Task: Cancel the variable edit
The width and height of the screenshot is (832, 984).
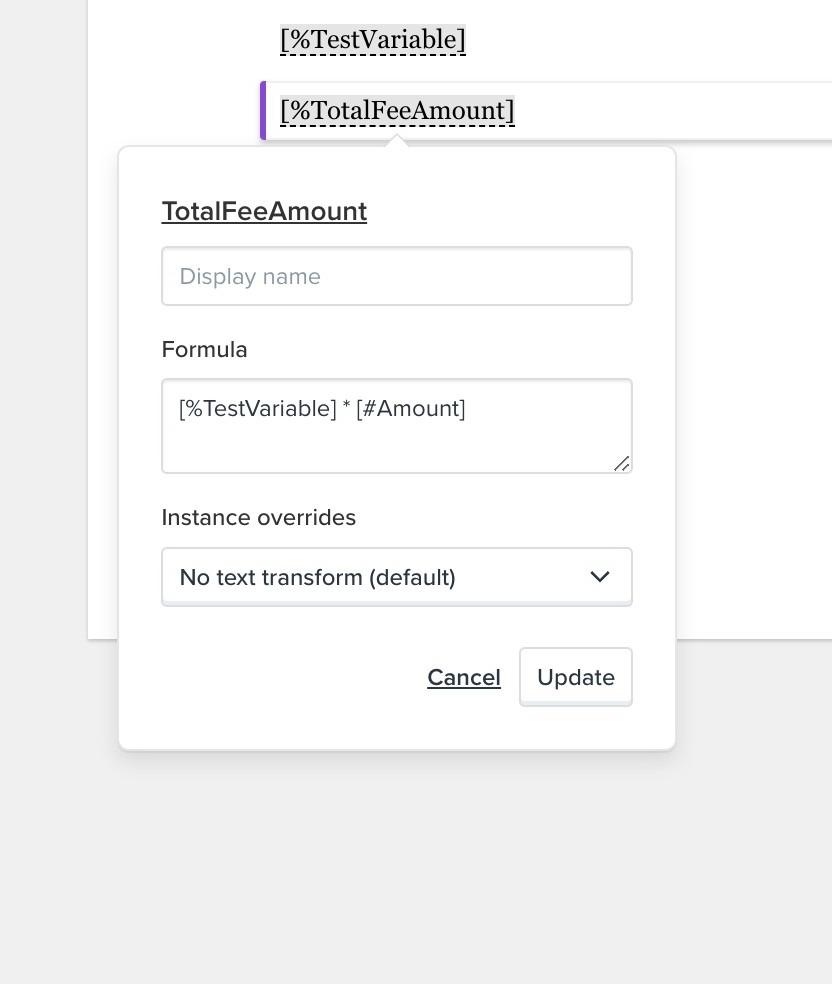Action: [x=464, y=677]
